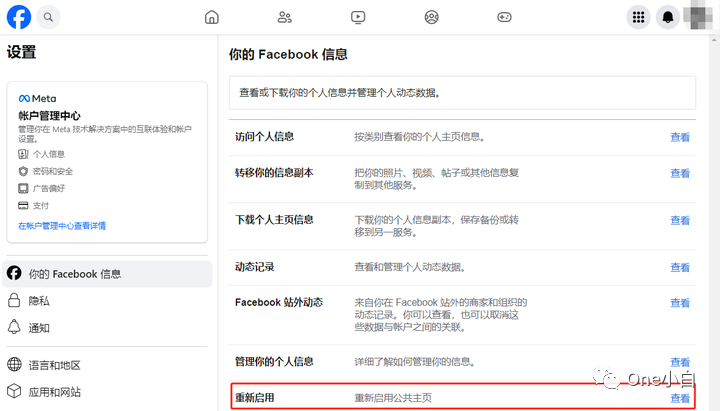This screenshot has height=411, width=720.
Task: Open the account profile avatar
Action: click(x=697, y=15)
